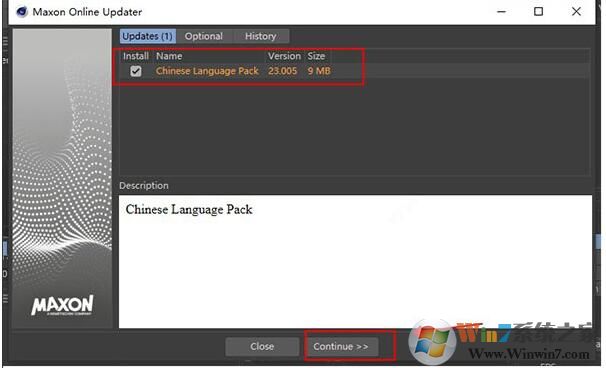The width and height of the screenshot is (606, 368).
Task: Click the Continue >> button
Action: coord(340,346)
